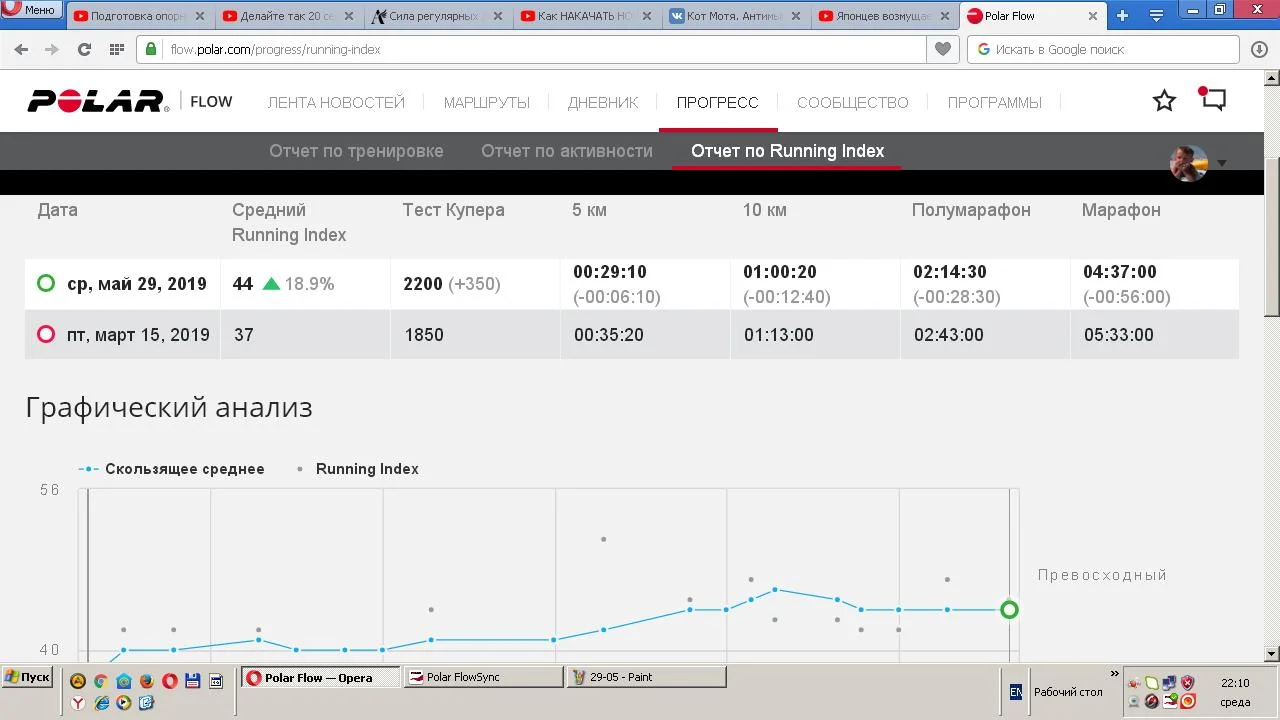Click the green padlock security icon

[151, 49]
